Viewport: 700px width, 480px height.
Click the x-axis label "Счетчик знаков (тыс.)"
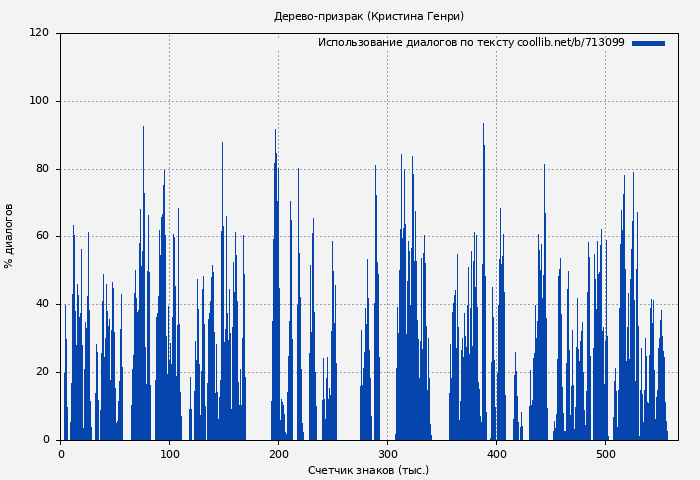tap(368, 470)
